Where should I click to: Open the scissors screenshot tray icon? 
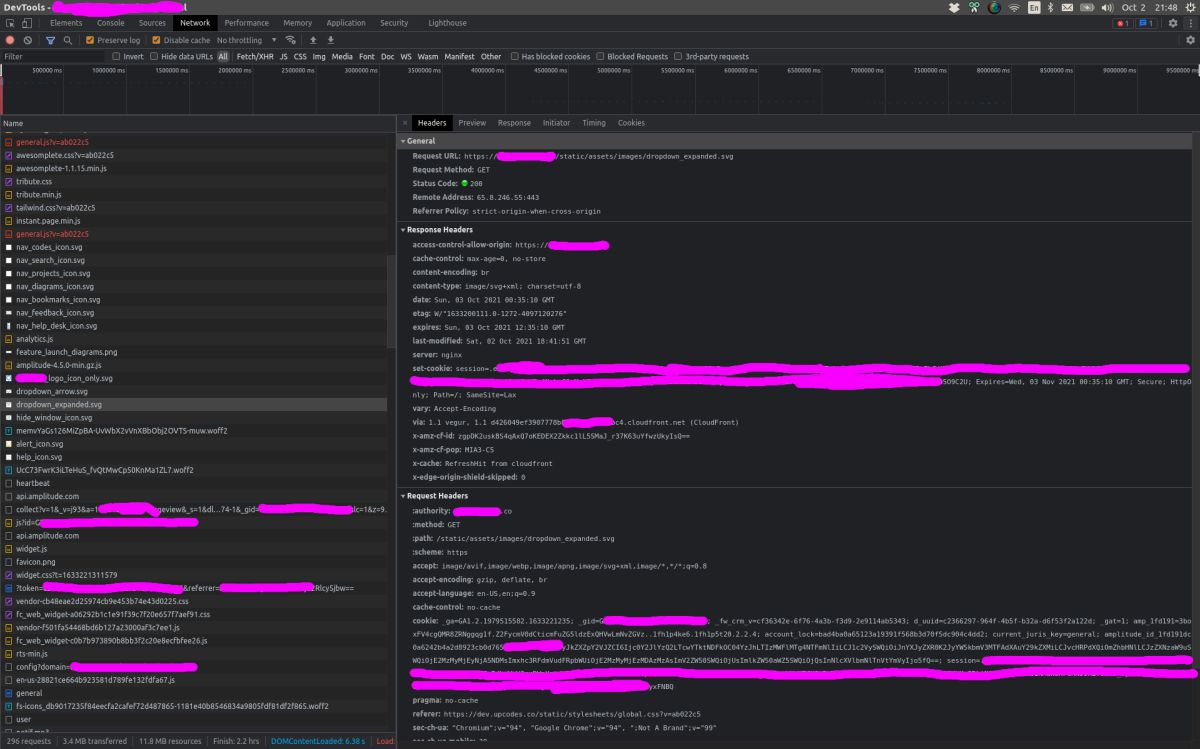975,7
